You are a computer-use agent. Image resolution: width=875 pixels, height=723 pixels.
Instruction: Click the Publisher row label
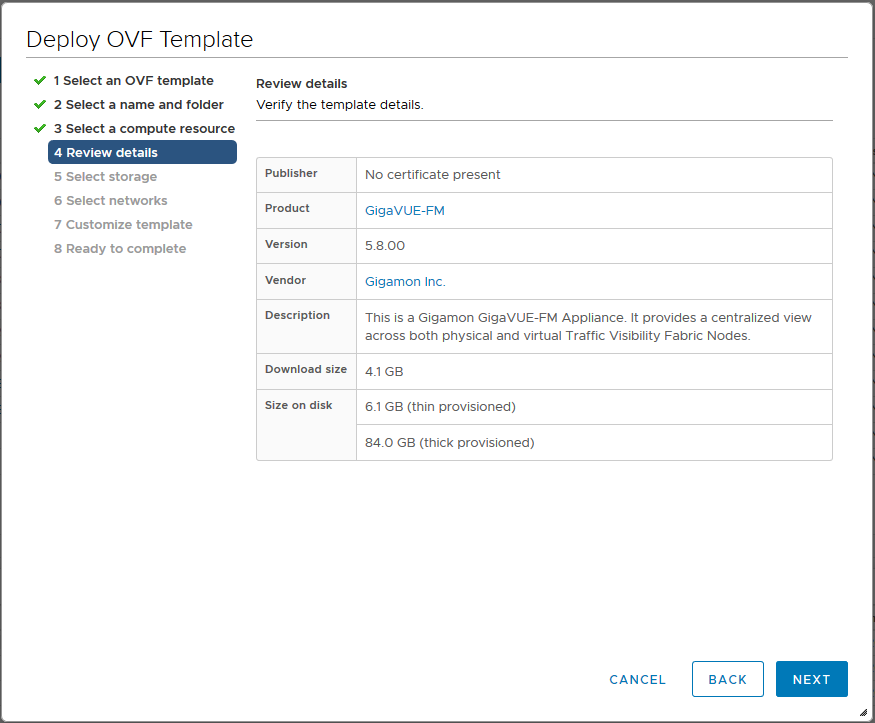291,173
